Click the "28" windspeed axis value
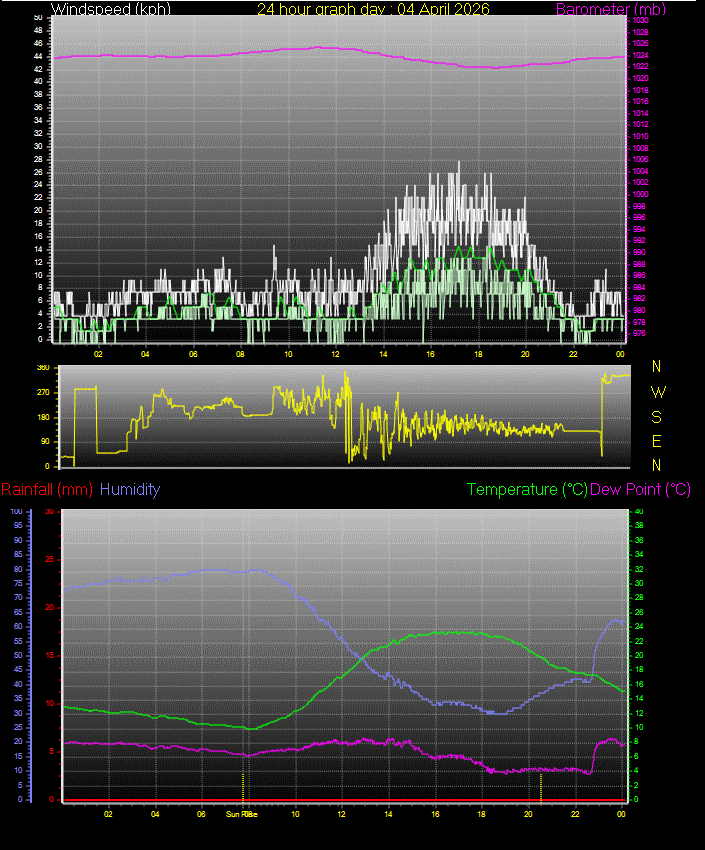This screenshot has height=850, width=705. 38,159
